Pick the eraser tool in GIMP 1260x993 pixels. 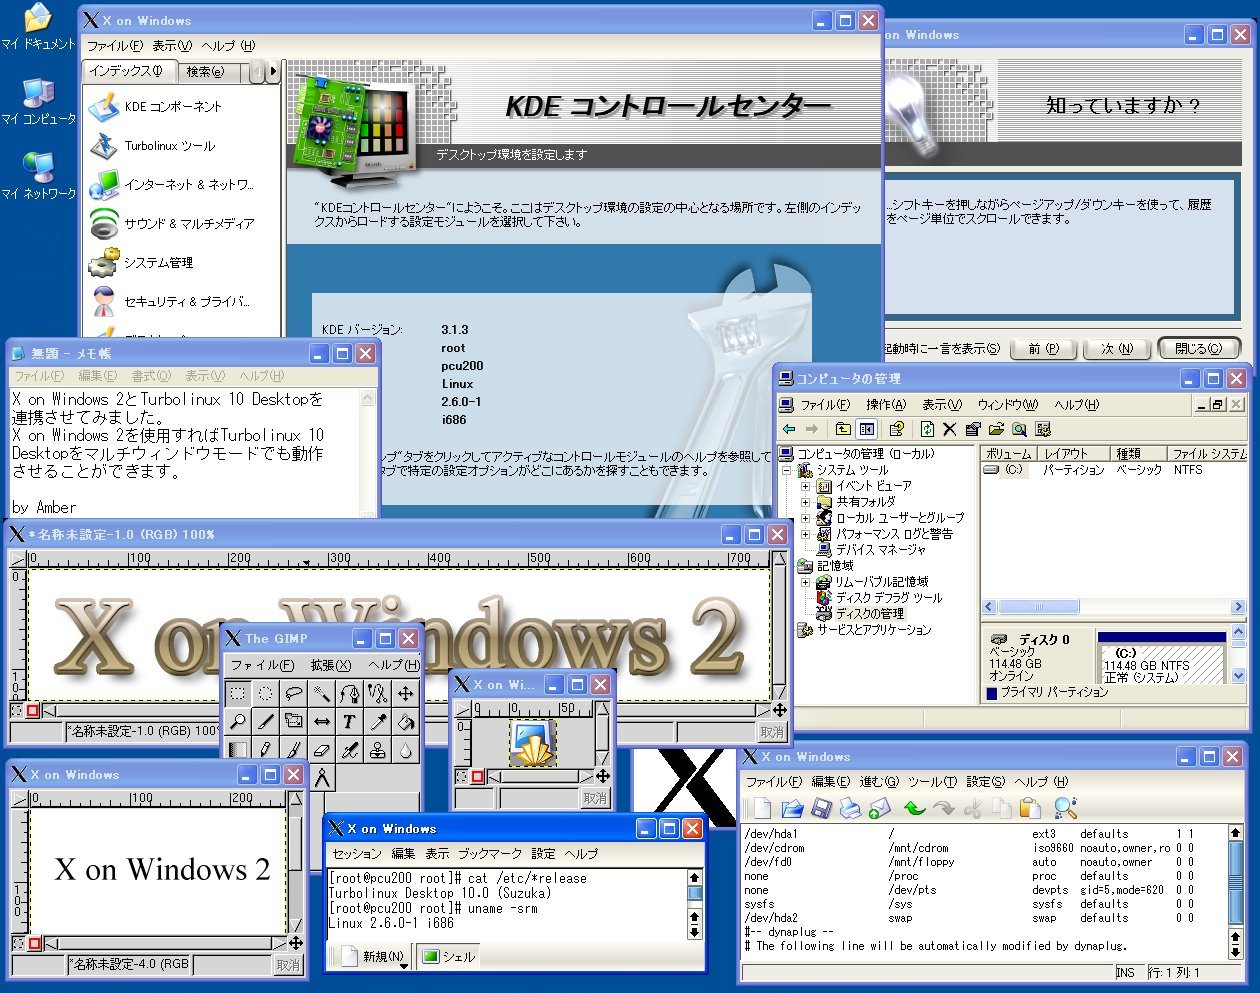pyautogui.click(x=321, y=748)
